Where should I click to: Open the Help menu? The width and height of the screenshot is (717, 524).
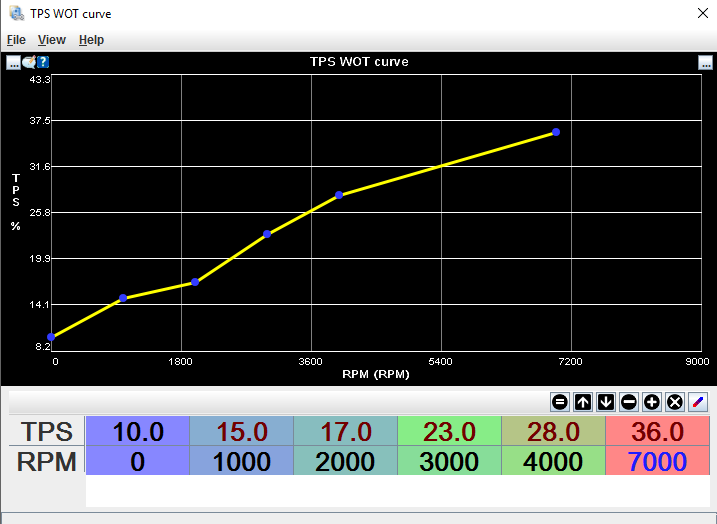click(91, 40)
